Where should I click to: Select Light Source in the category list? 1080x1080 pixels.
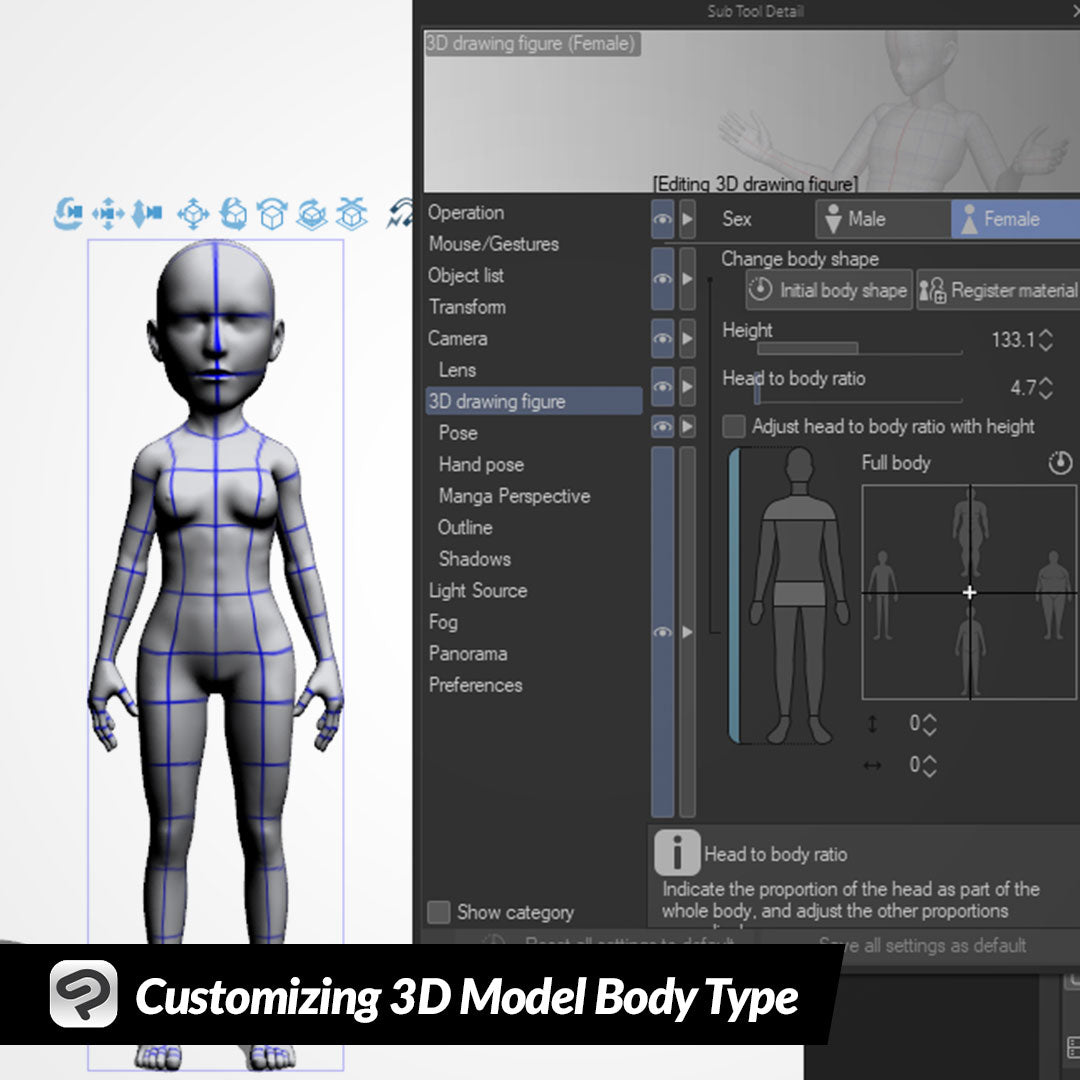click(x=477, y=591)
